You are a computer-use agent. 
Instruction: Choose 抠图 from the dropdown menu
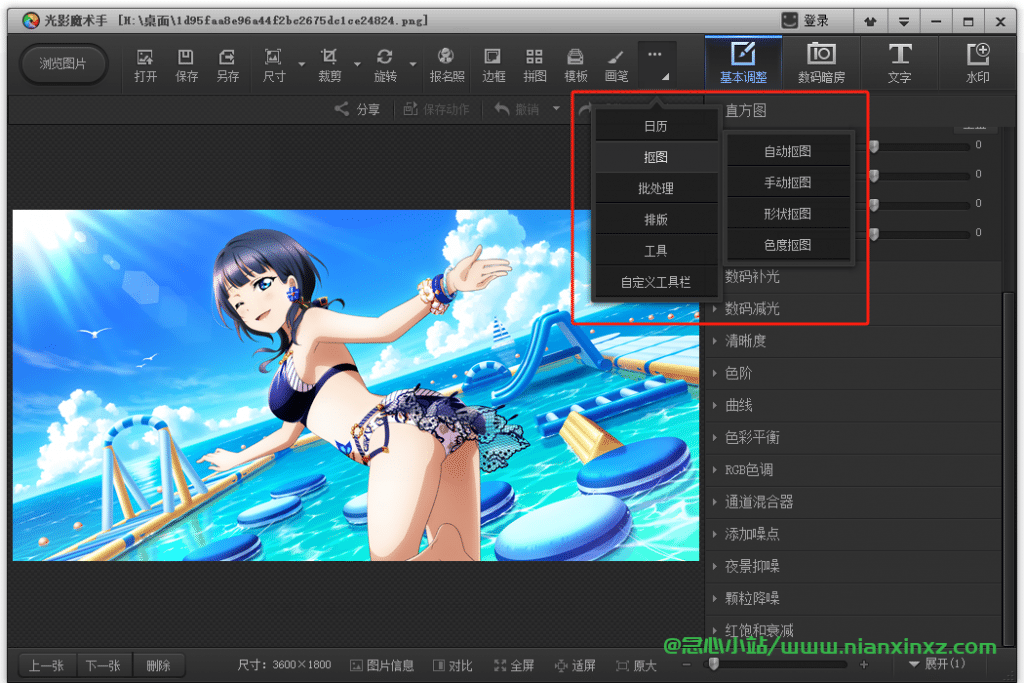tap(656, 157)
